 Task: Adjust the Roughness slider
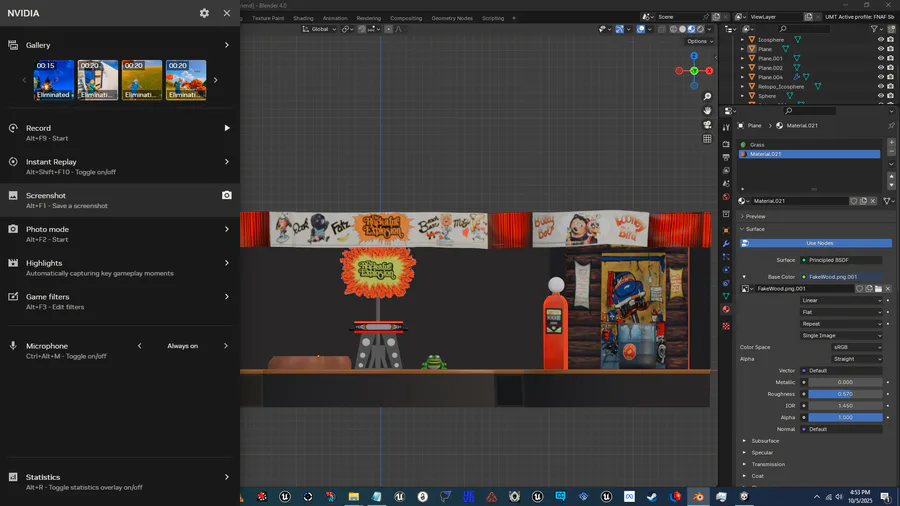pos(845,394)
